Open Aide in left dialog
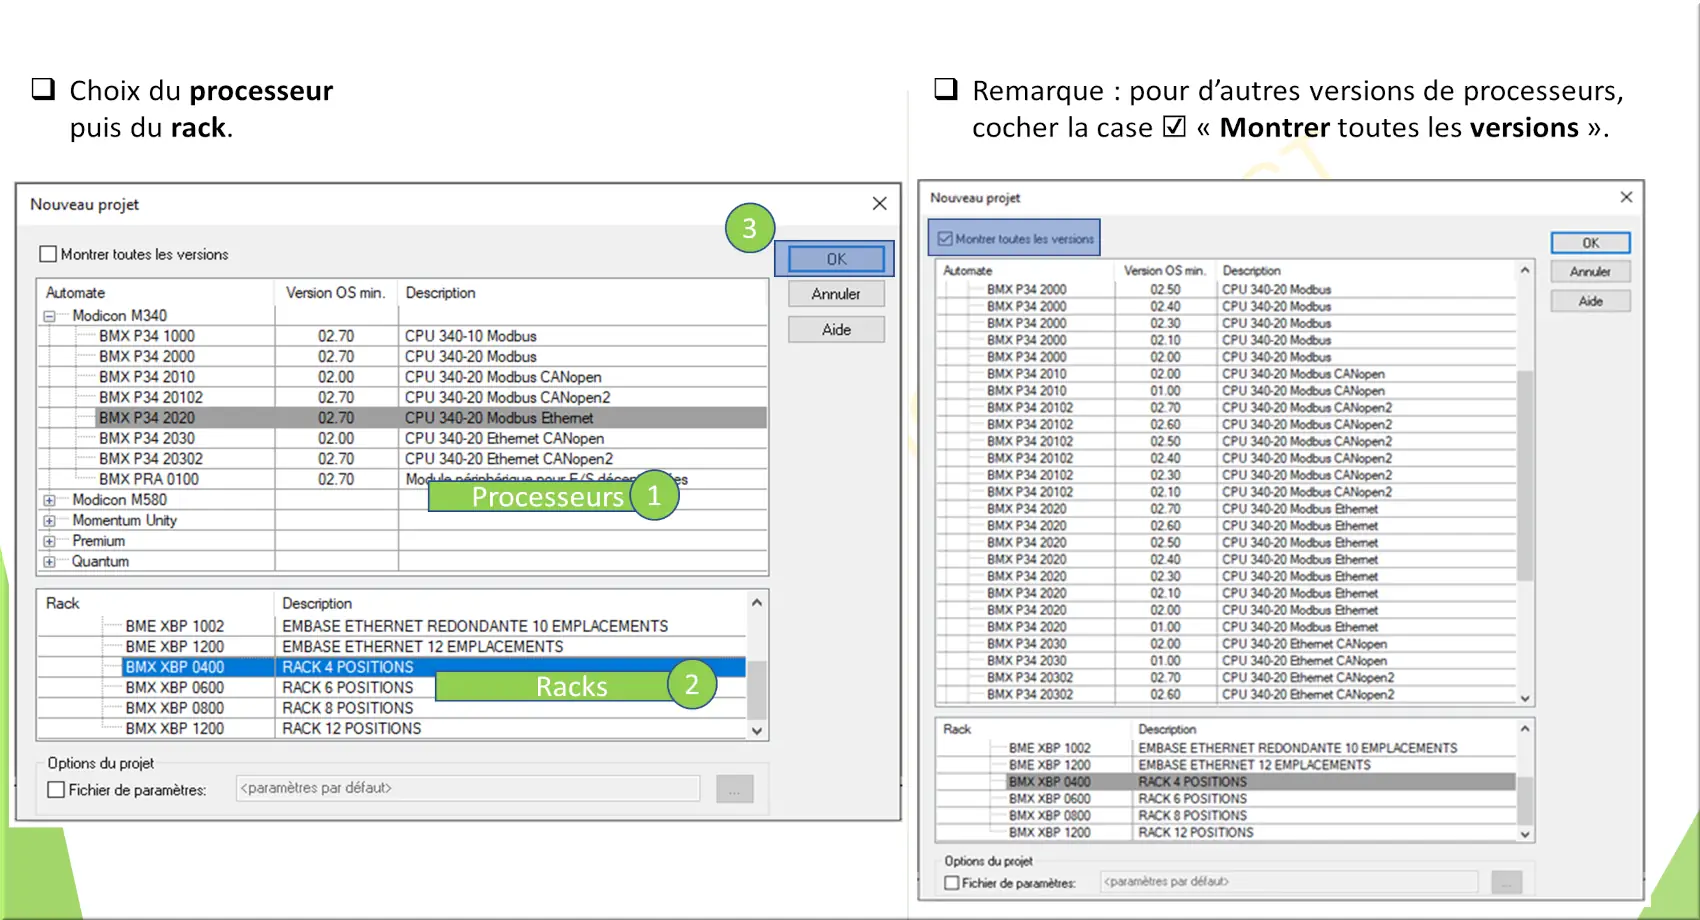Screen dimensions: 1700x920 tap(836, 330)
